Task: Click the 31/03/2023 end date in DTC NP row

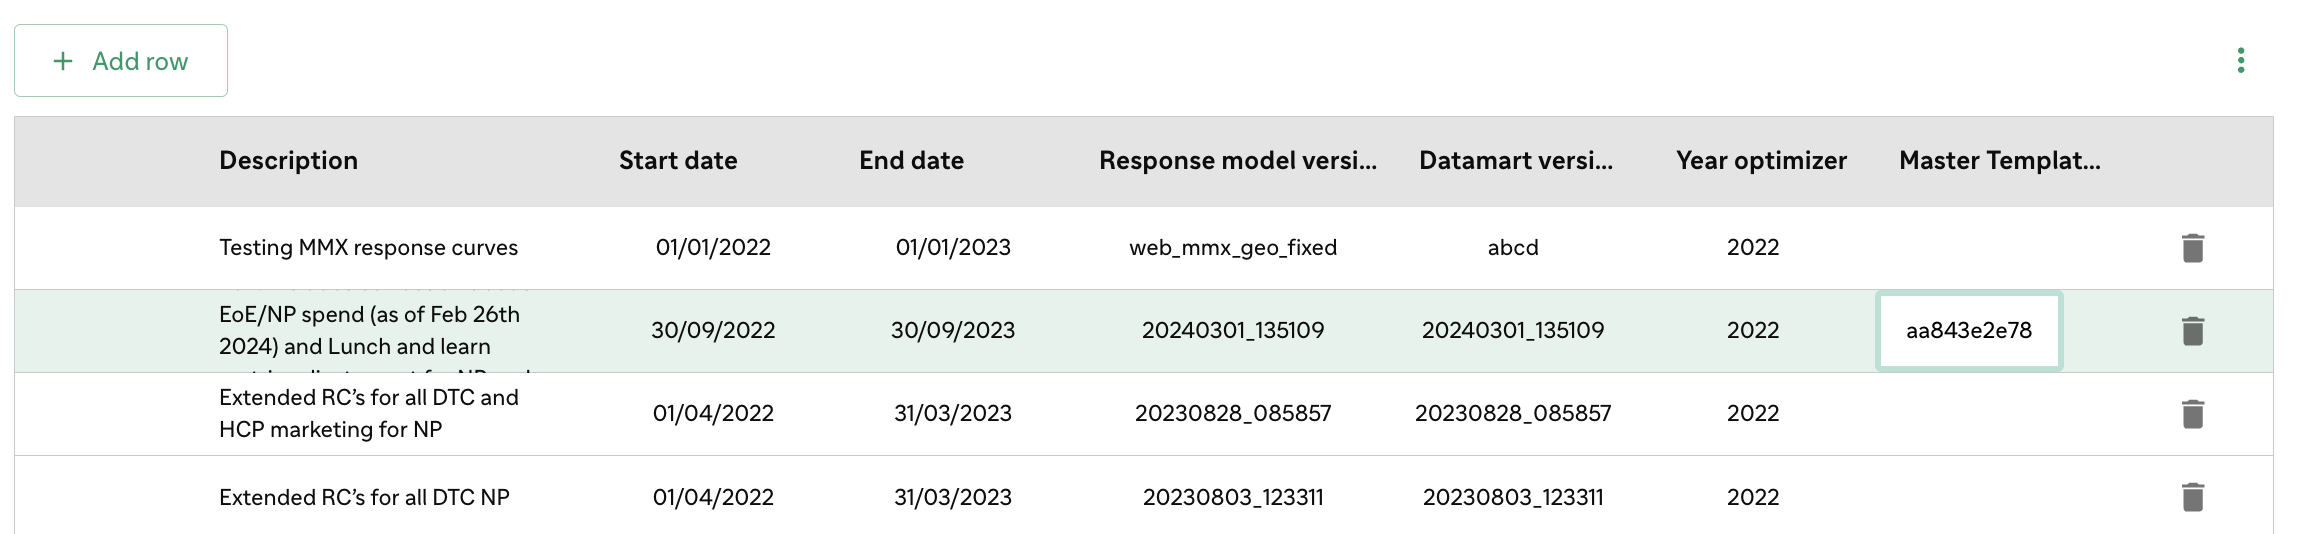Action: (x=953, y=497)
